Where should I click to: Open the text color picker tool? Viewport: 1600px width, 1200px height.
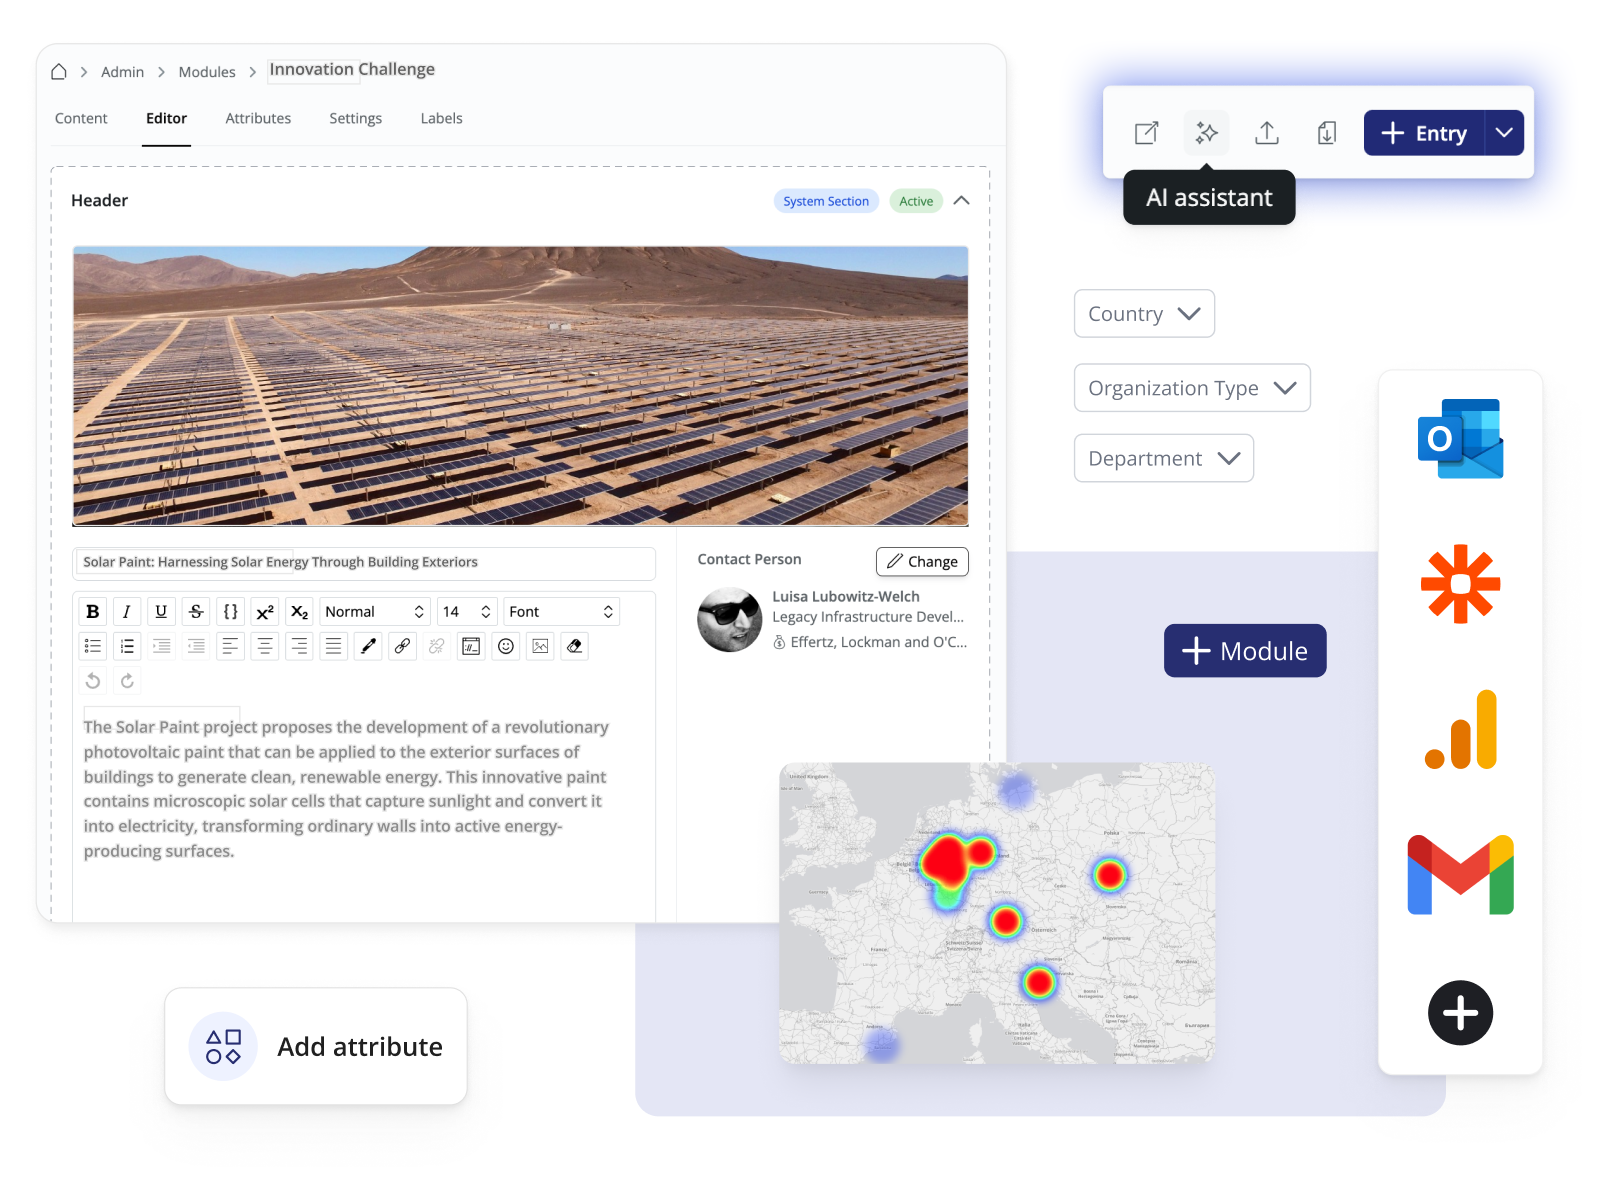(368, 646)
